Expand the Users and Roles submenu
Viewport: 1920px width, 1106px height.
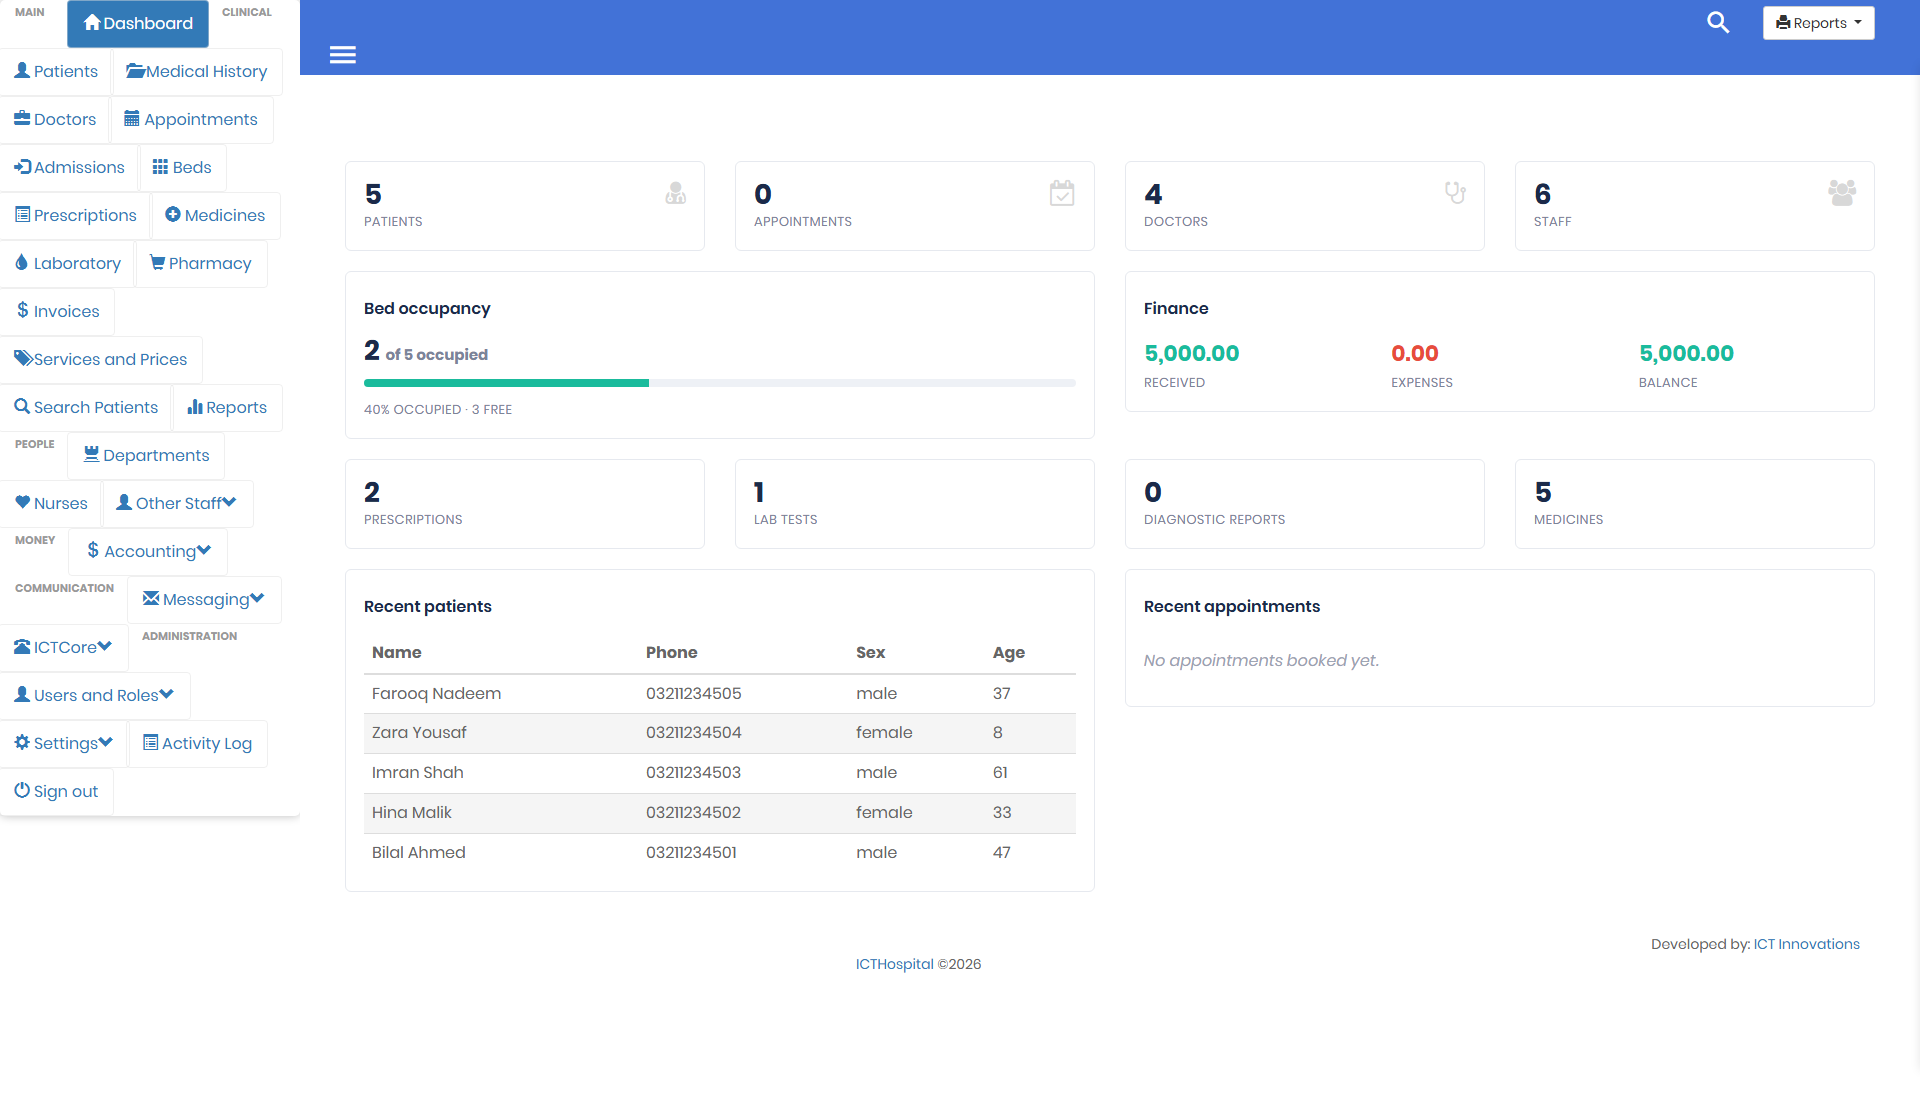[x=95, y=695]
